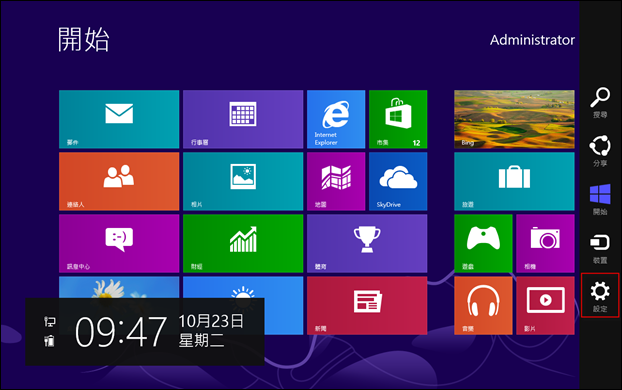The width and height of the screenshot is (622, 390).
Task: Open the Finance chart tile (財經)
Action: coord(243,243)
